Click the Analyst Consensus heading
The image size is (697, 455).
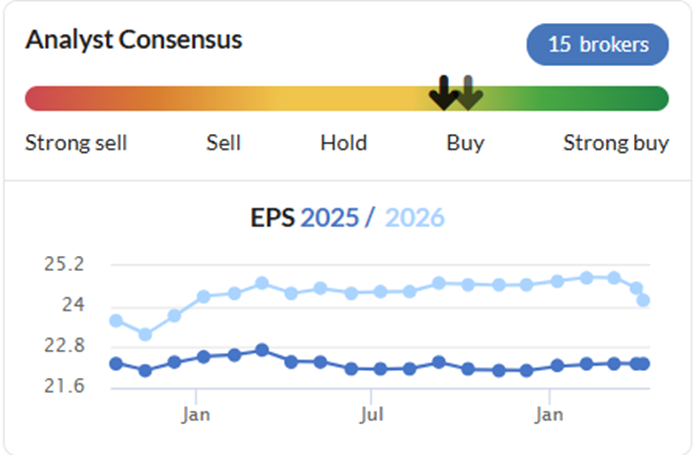(x=134, y=40)
